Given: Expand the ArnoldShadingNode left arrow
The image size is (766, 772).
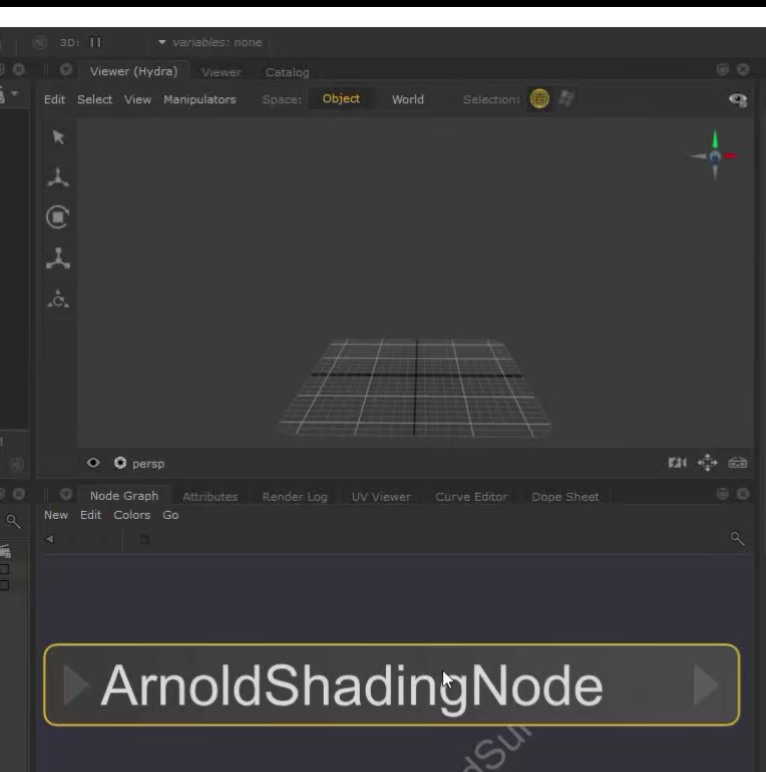Looking at the screenshot, I should pos(76,685).
